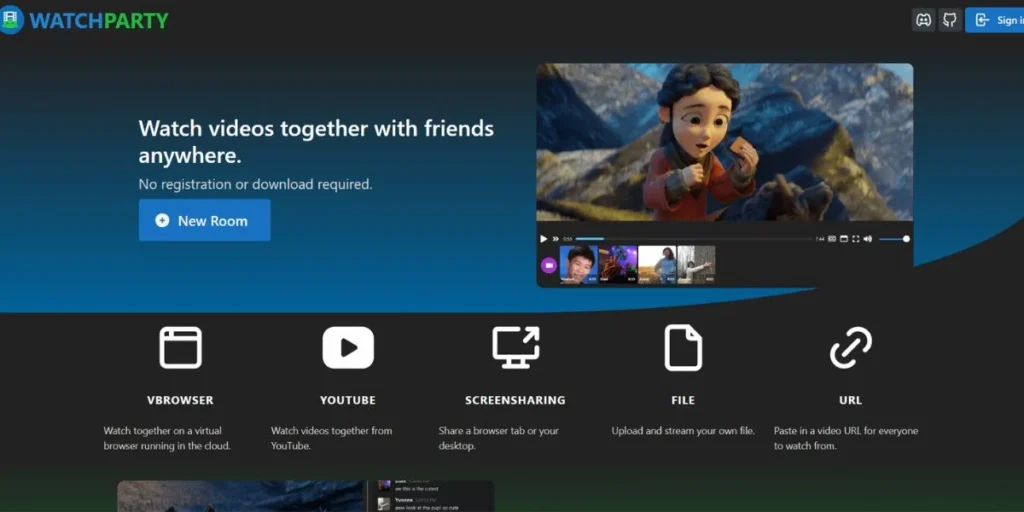Create a New Room

tap(204, 220)
